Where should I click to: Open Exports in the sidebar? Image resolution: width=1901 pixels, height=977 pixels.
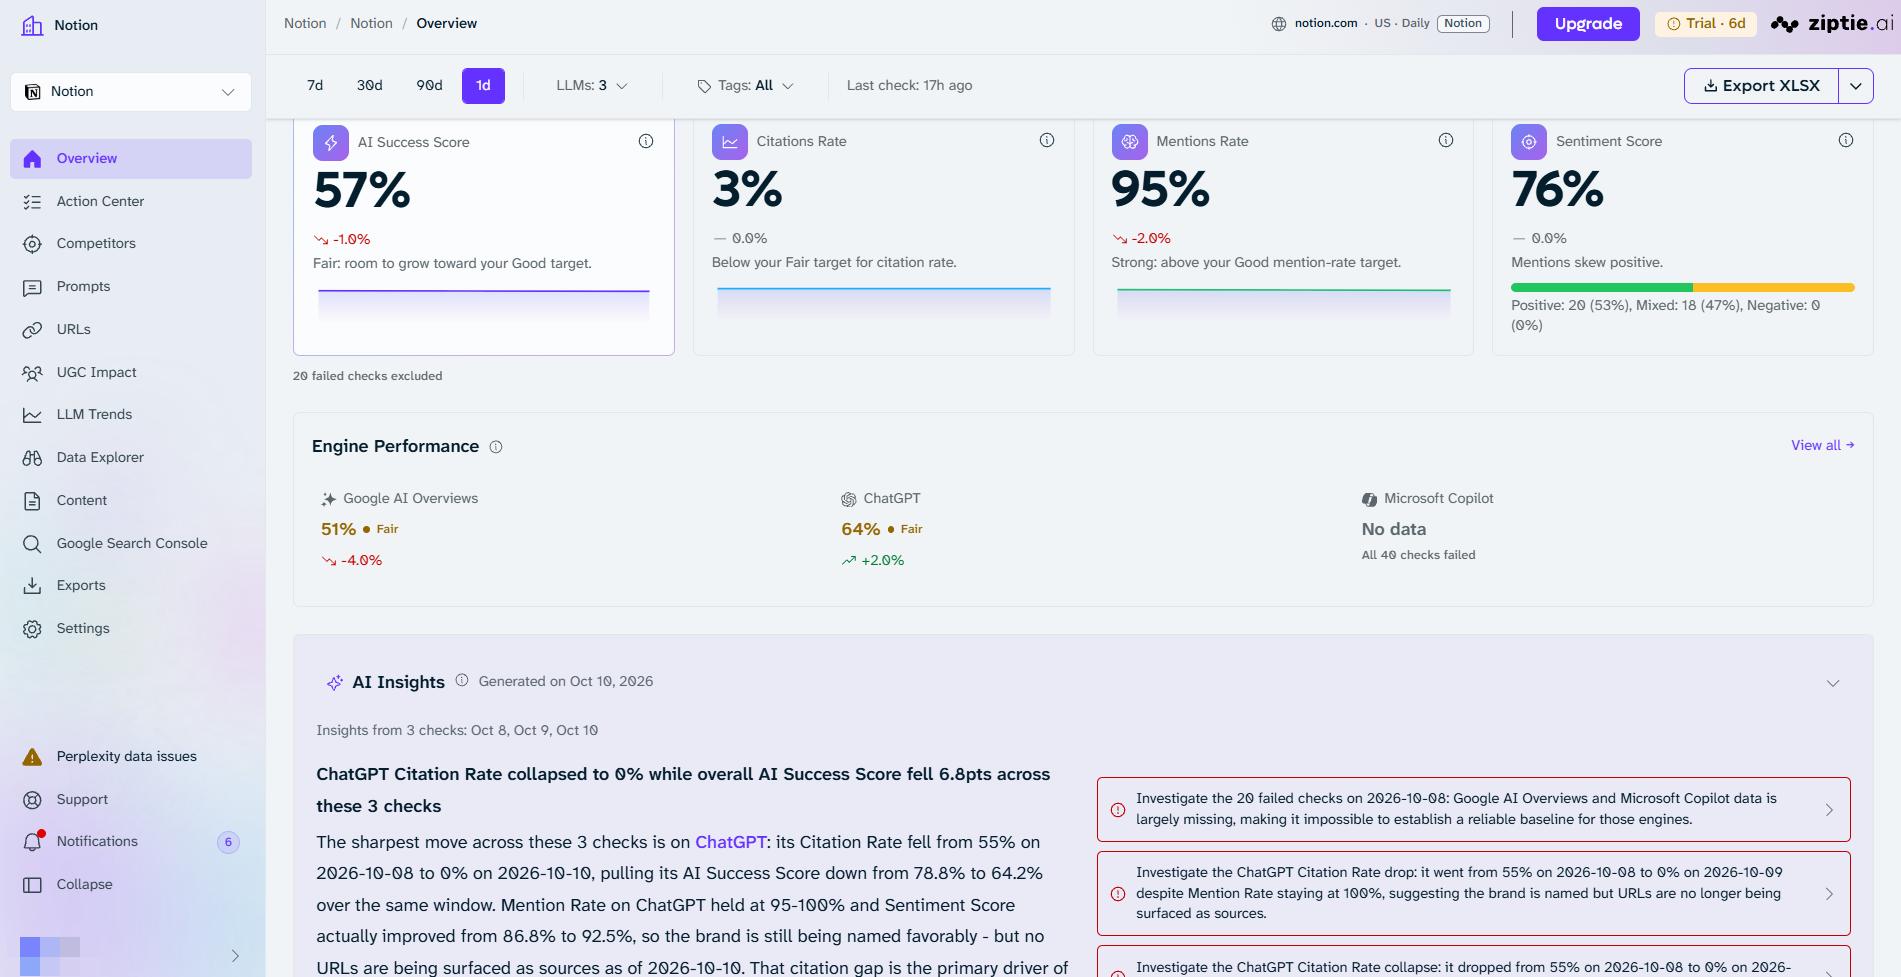point(130,585)
